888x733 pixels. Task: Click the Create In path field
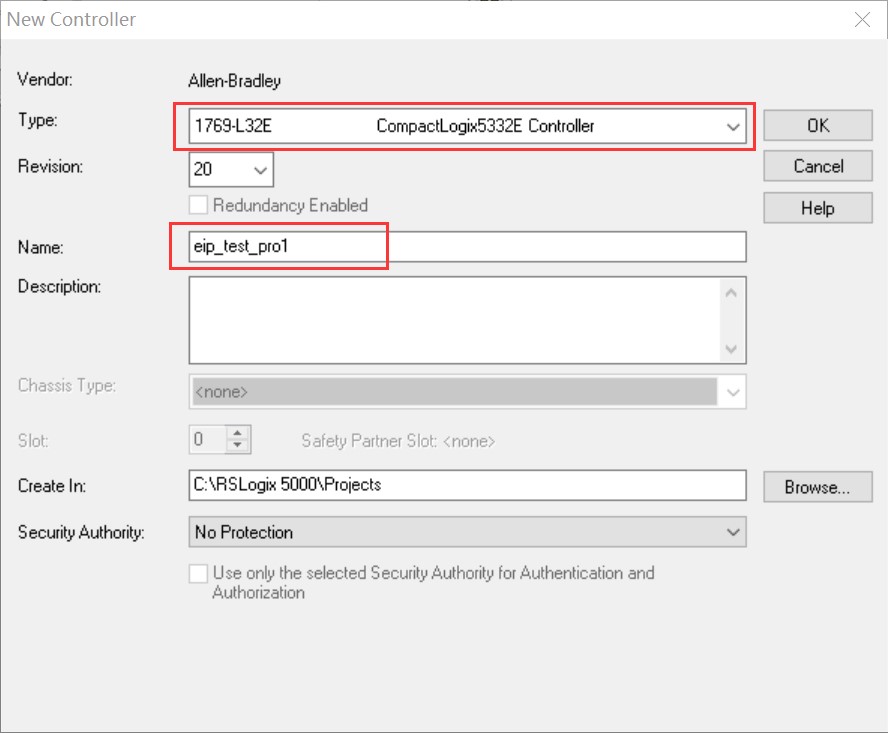click(x=466, y=485)
